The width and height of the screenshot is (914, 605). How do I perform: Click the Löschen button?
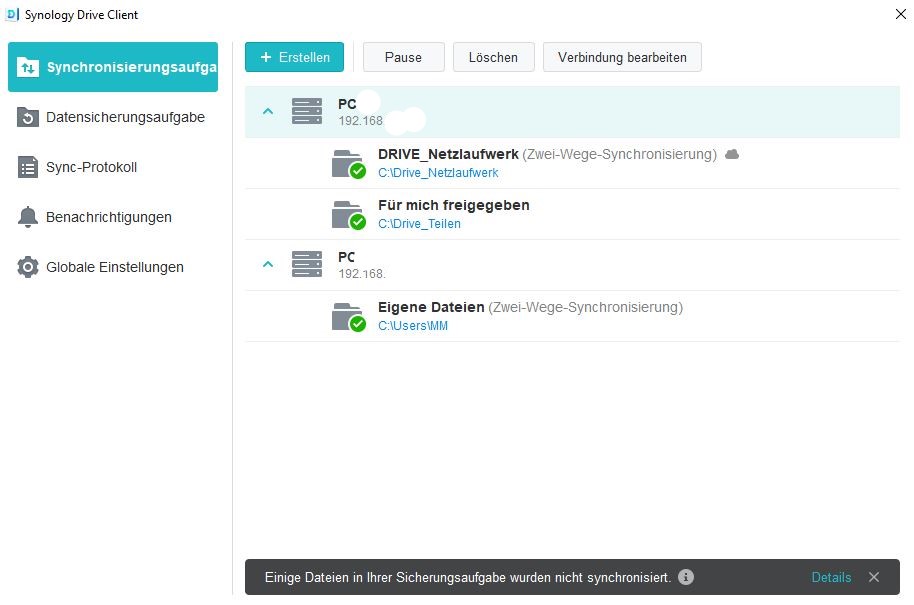[x=493, y=57]
